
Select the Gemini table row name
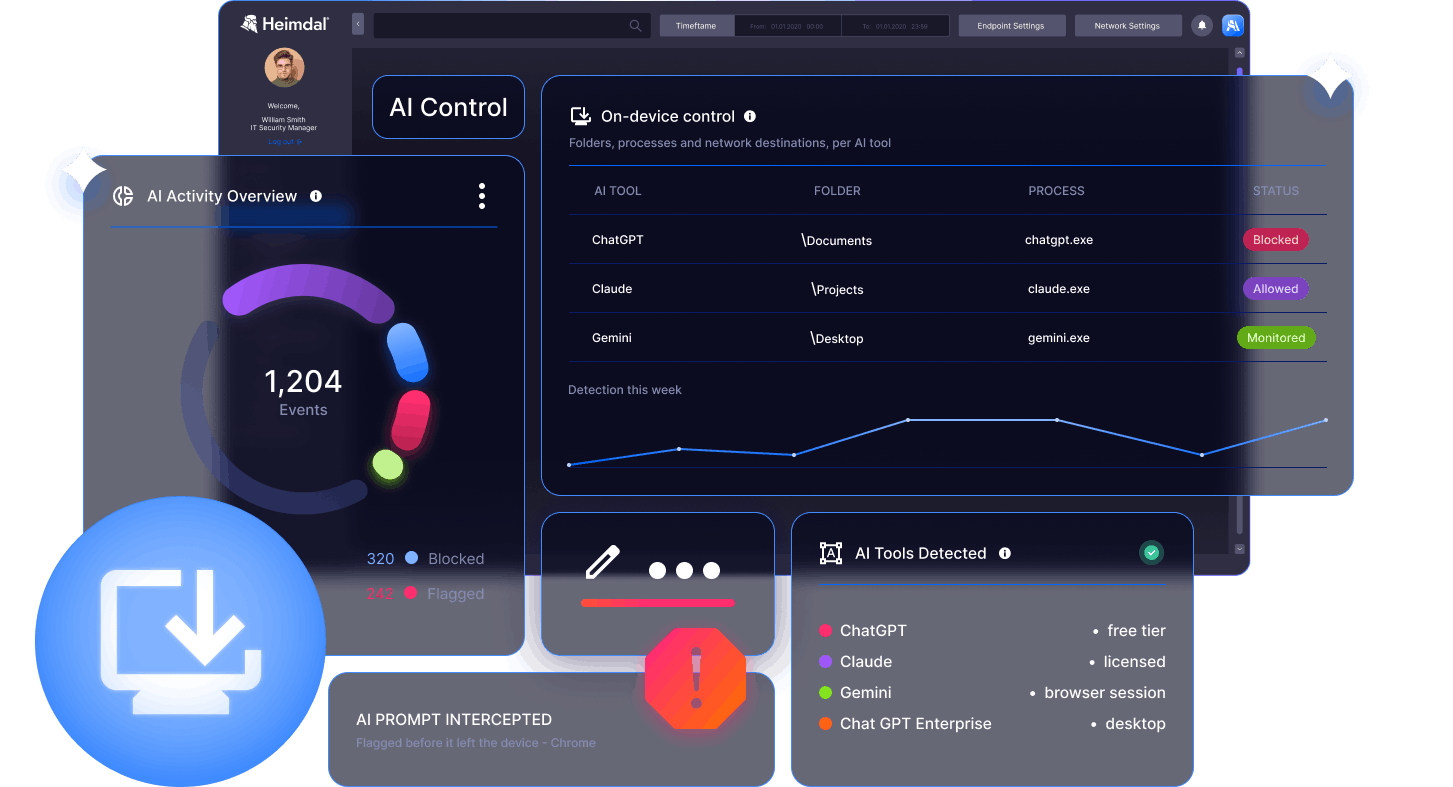tap(612, 338)
